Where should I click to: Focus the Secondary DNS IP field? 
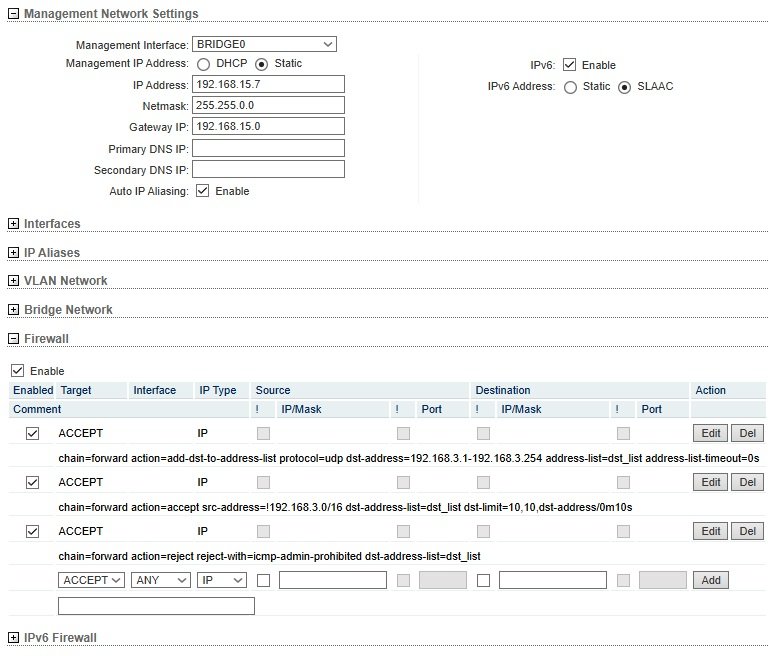(x=268, y=169)
